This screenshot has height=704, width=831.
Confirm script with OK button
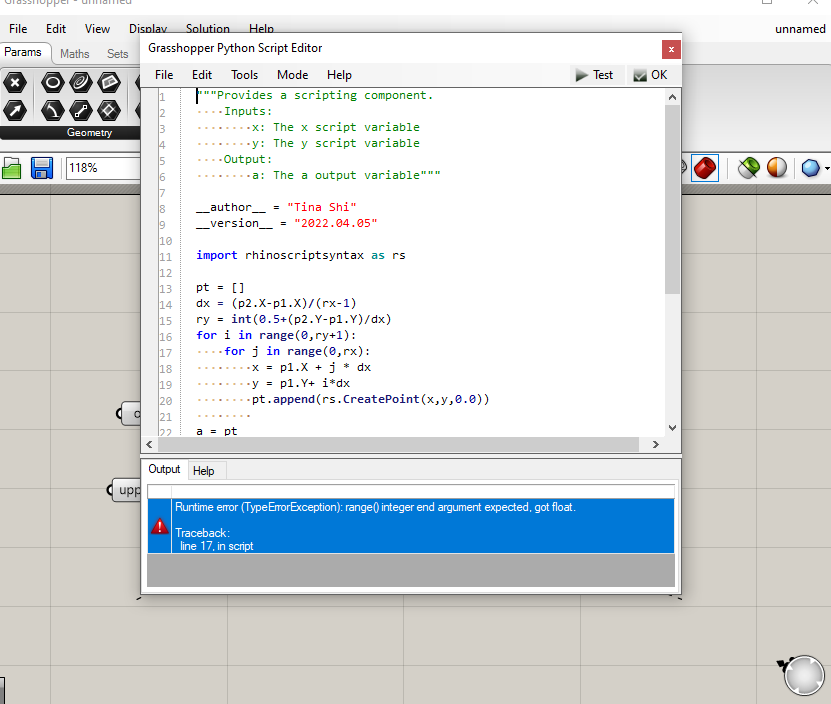pos(650,75)
